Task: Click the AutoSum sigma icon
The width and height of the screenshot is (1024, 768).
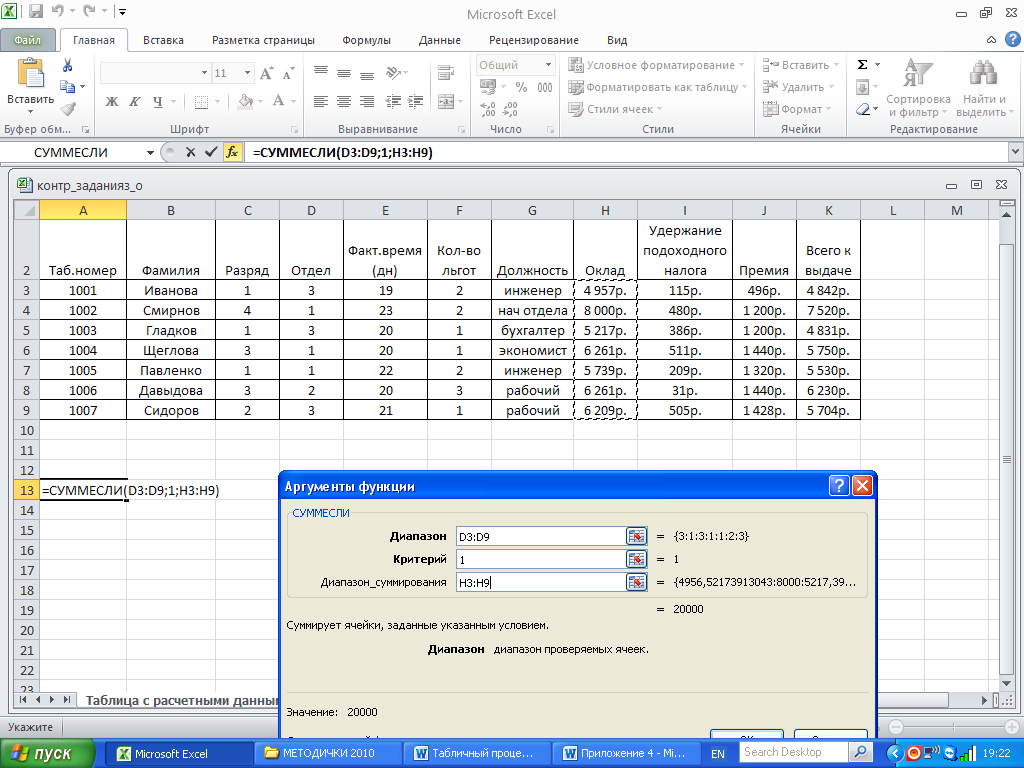Action: pyautogui.click(x=863, y=65)
